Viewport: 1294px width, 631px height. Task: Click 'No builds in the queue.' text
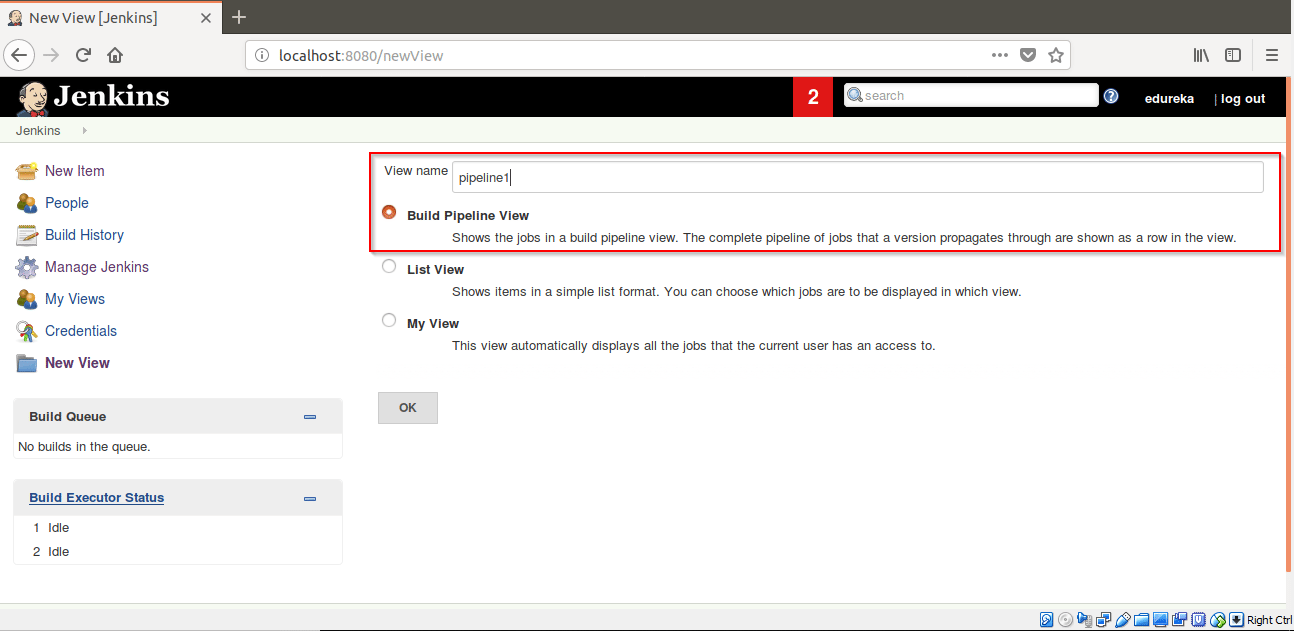click(85, 446)
